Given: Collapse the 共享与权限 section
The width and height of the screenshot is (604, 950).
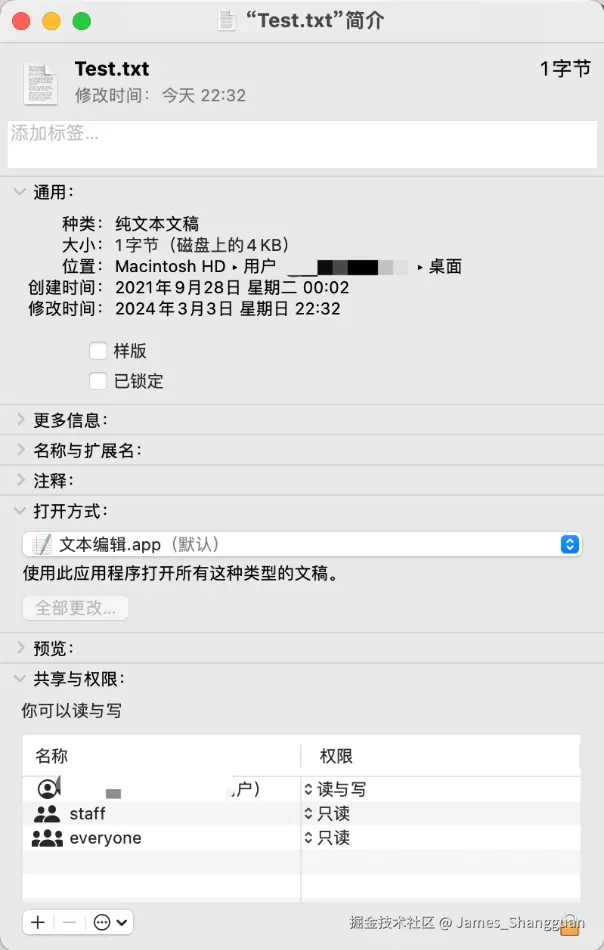Looking at the screenshot, I should (20, 679).
